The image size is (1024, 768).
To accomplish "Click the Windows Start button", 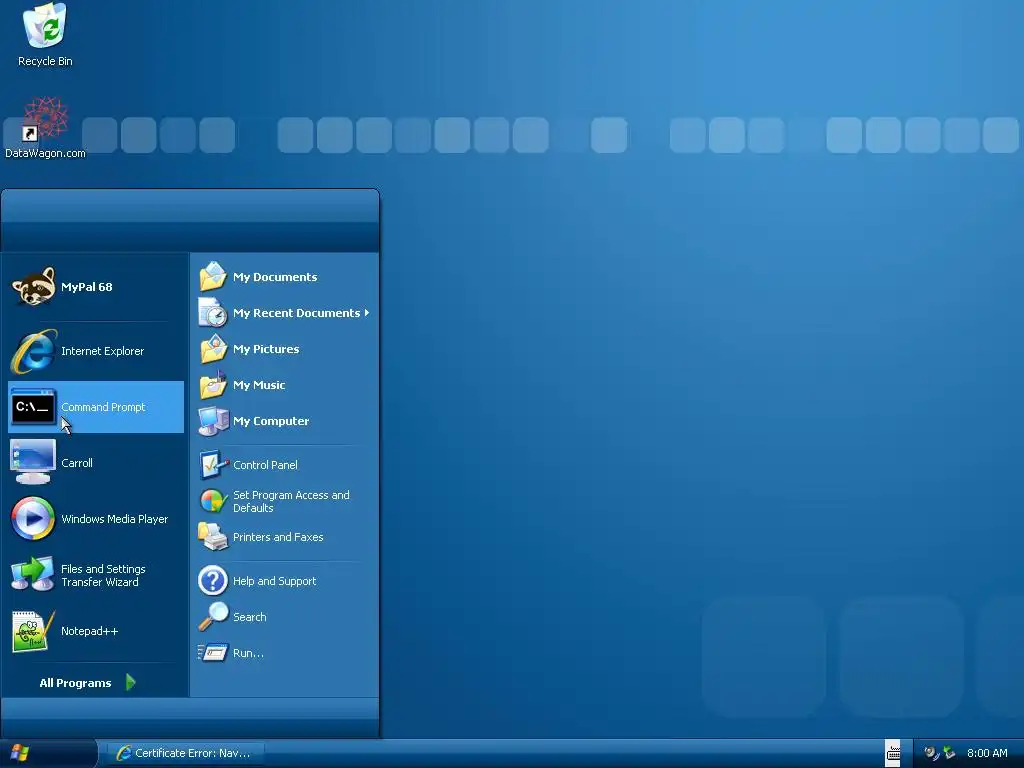I will [48, 753].
